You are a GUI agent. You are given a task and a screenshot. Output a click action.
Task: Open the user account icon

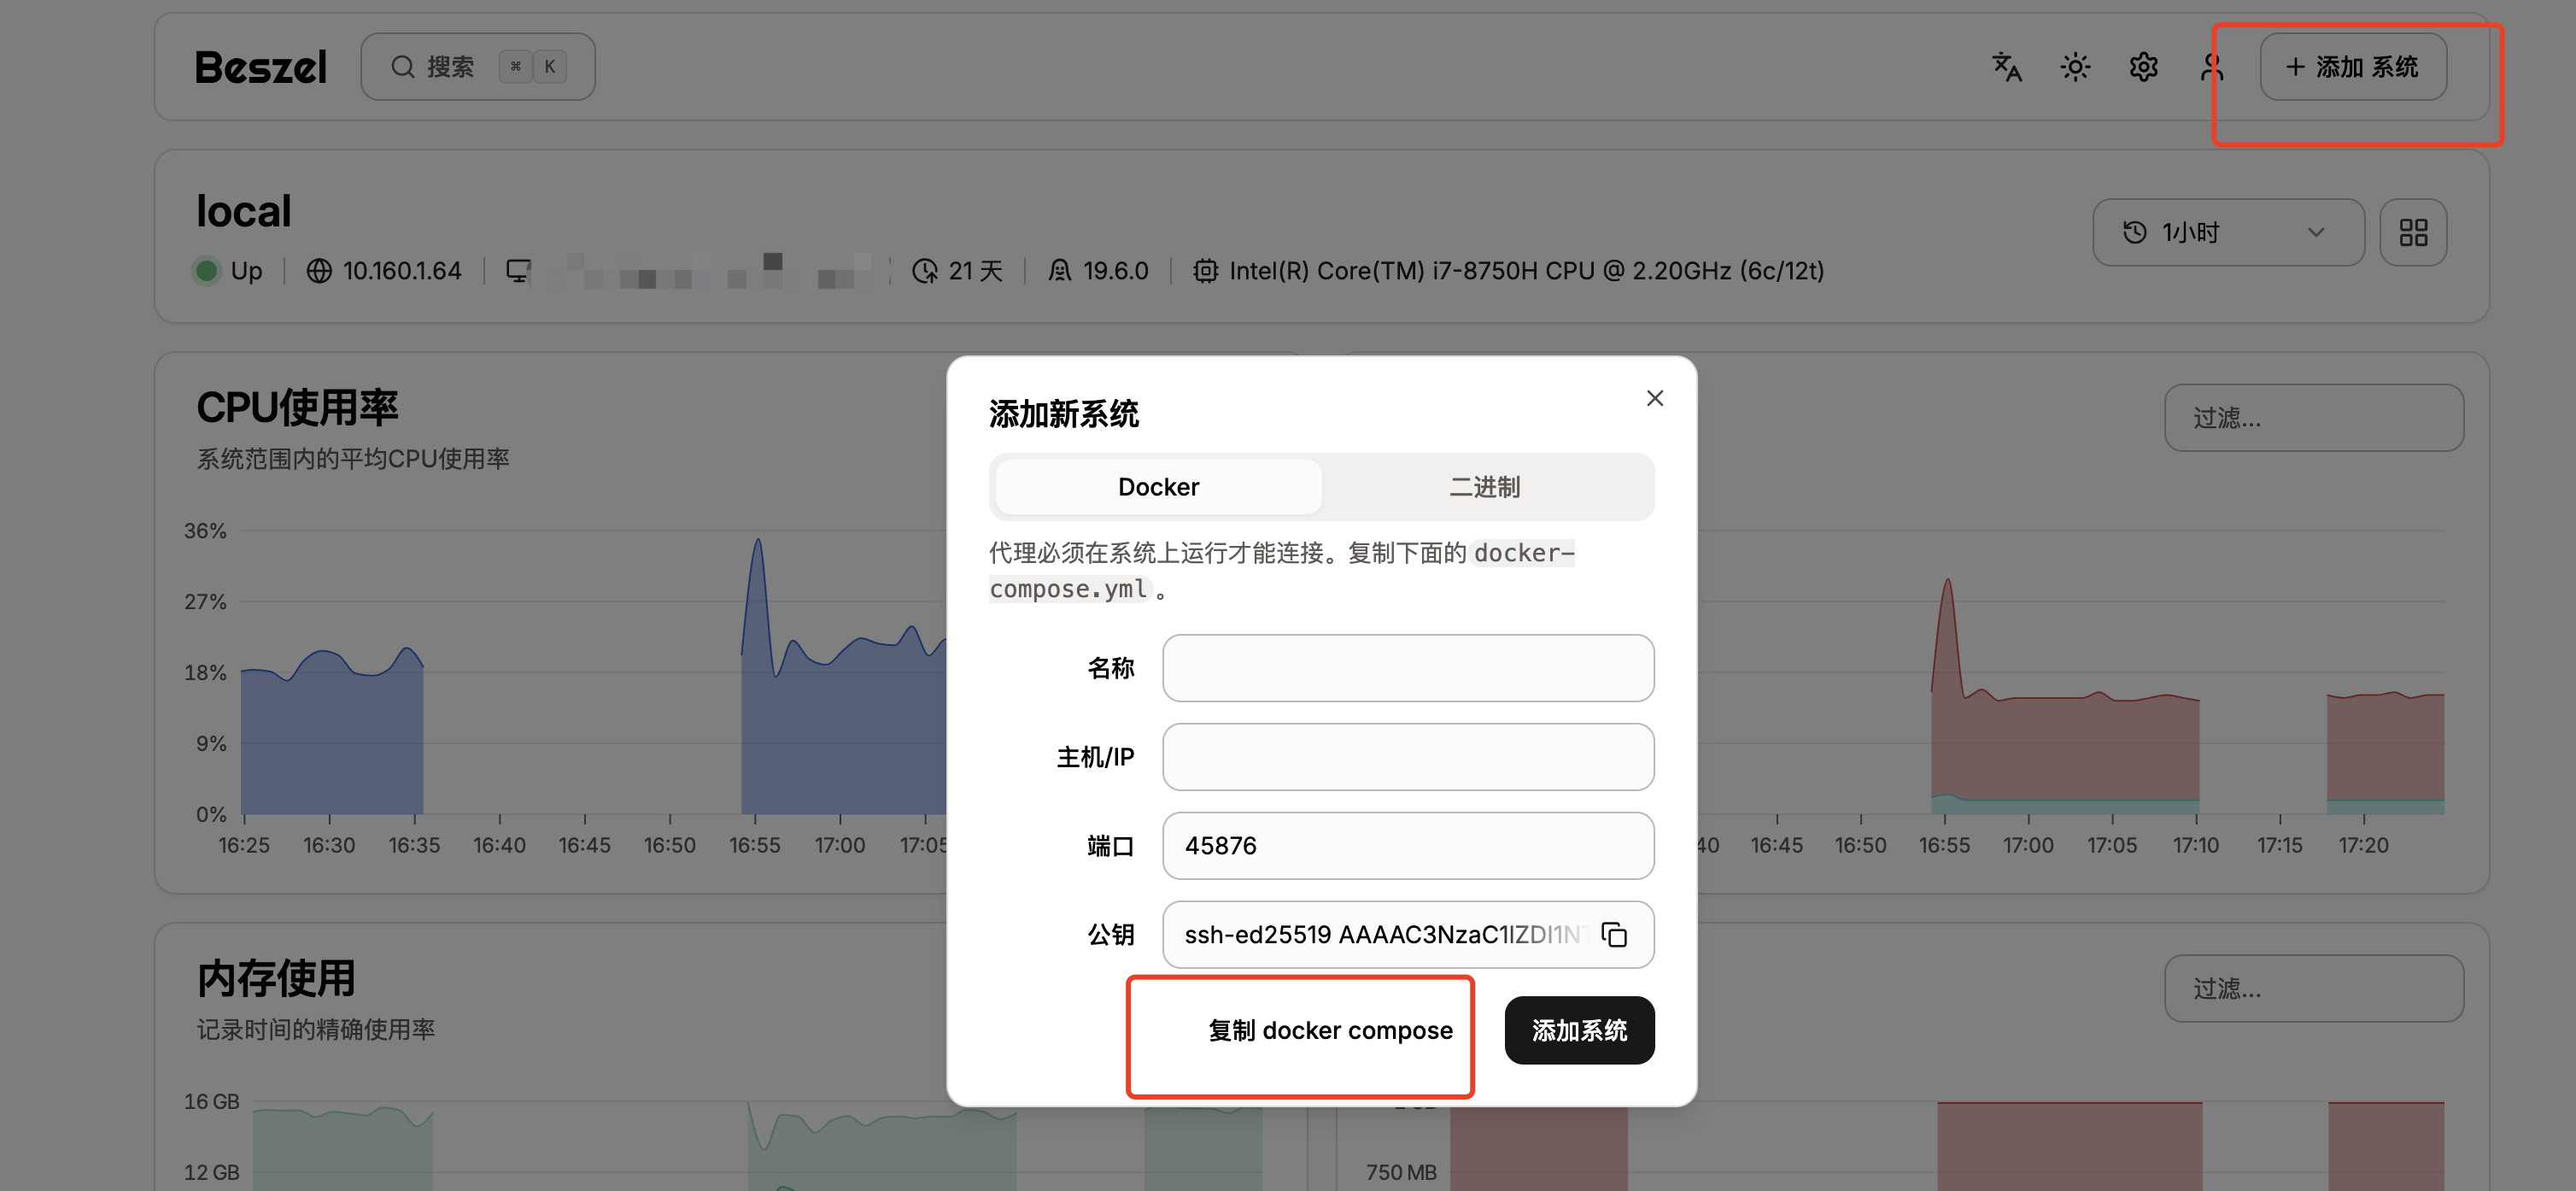(2212, 67)
